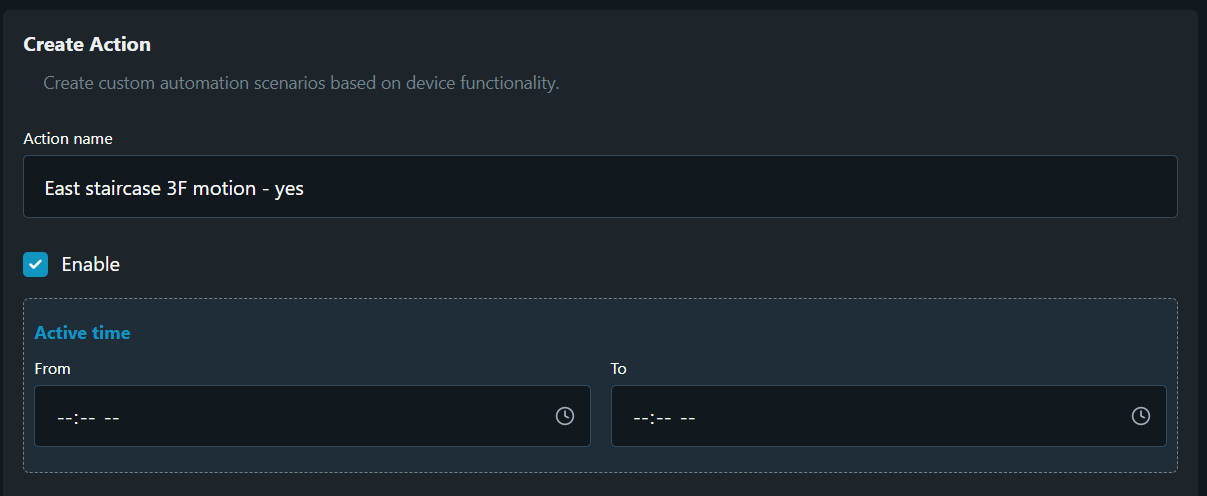Click the "Active time" section heading
Image resolution: width=1207 pixels, height=496 pixels.
(82, 333)
